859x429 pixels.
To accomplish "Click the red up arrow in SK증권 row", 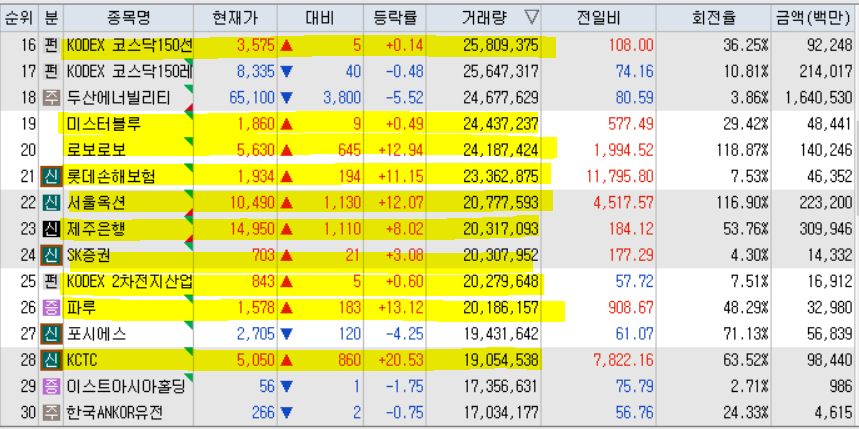I will (286, 255).
